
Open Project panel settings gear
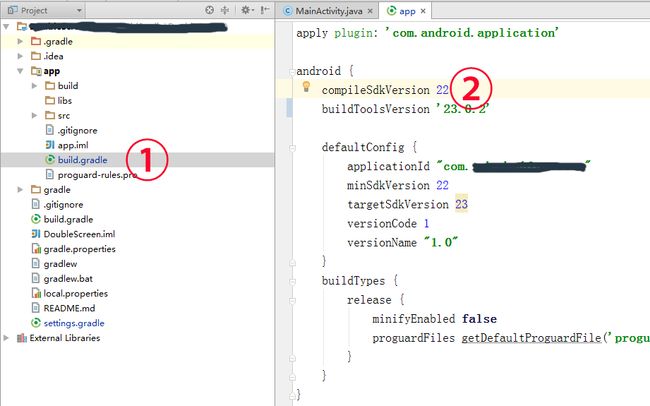(x=247, y=10)
